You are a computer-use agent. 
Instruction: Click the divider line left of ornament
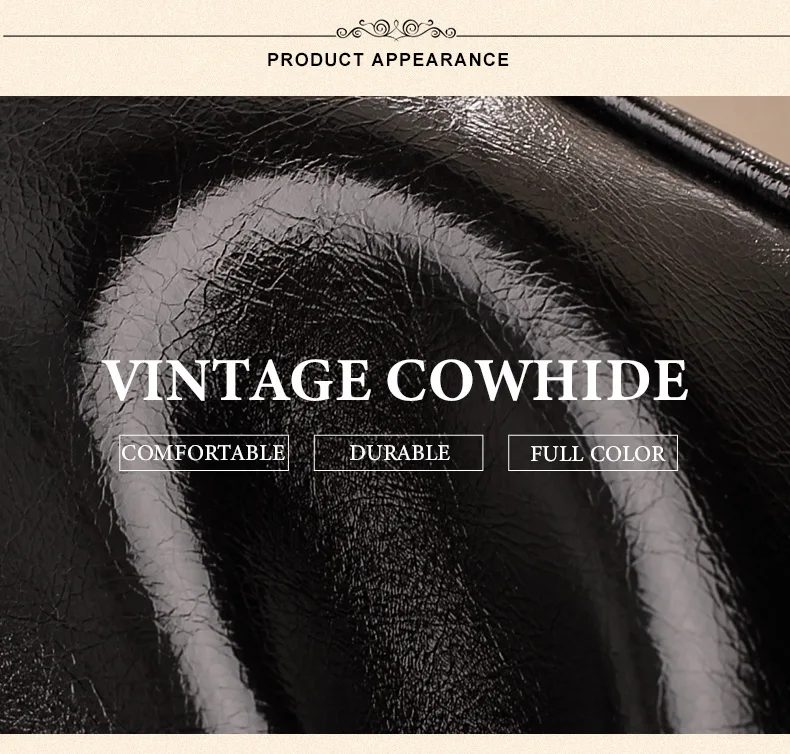(x=170, y=36)
